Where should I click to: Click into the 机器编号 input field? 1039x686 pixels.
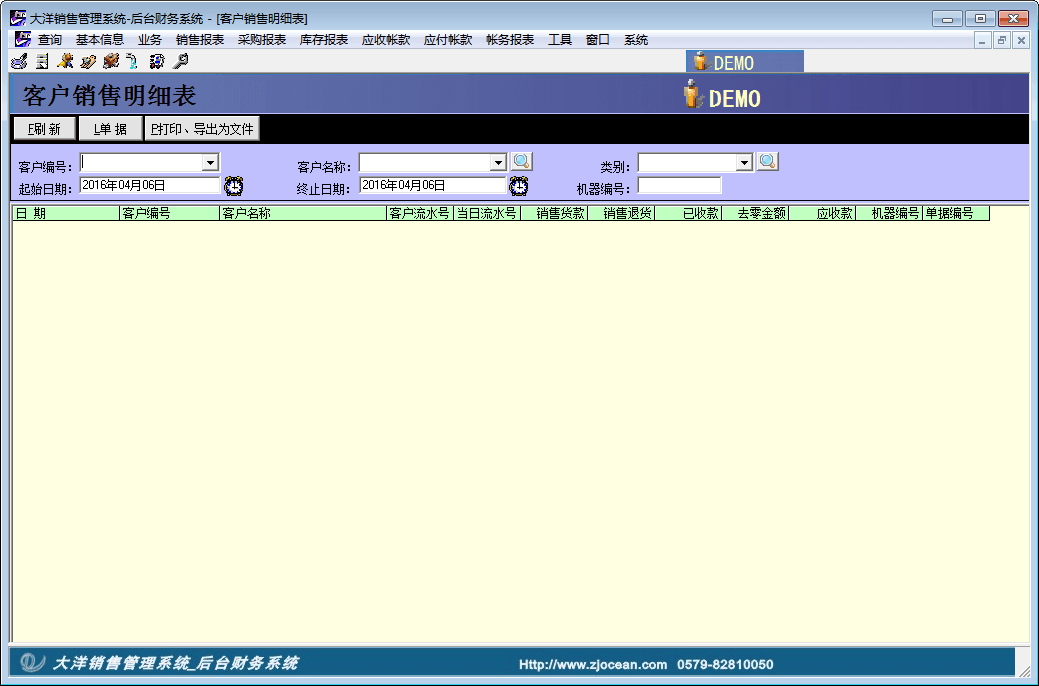click(679, 185)
